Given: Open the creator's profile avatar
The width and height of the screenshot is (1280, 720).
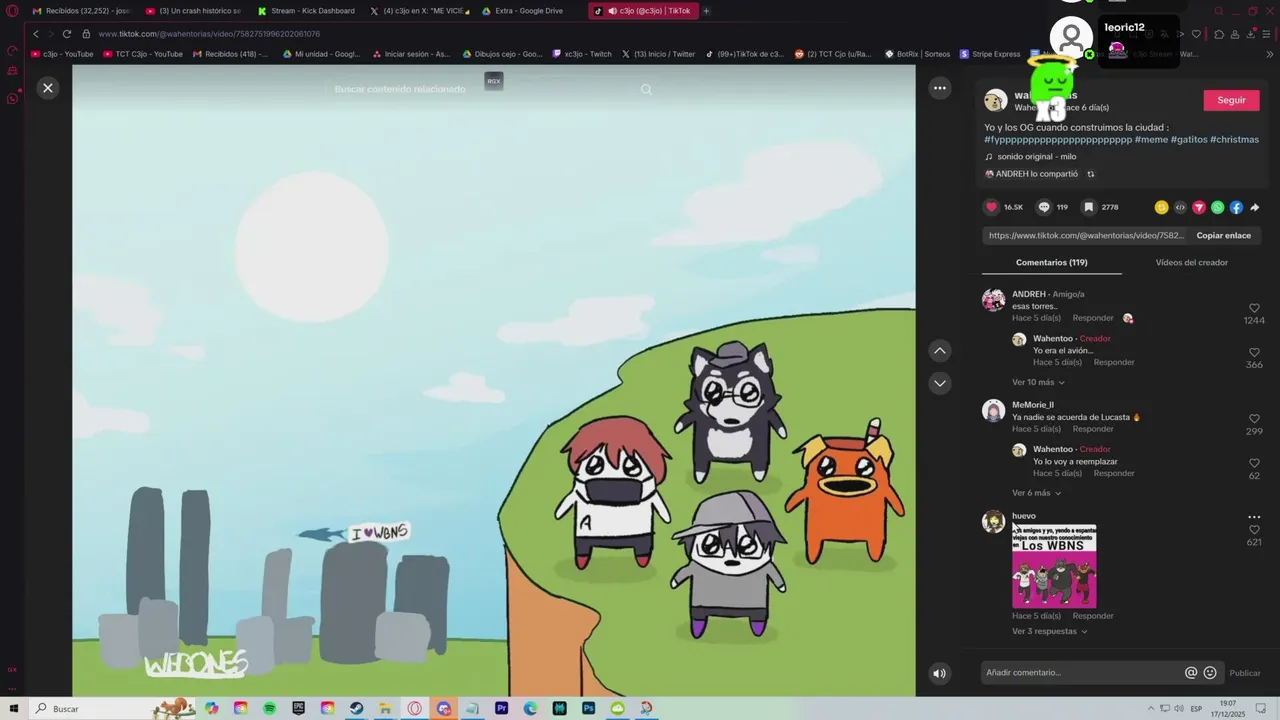Looking at the screenshot, I should 995,100.
